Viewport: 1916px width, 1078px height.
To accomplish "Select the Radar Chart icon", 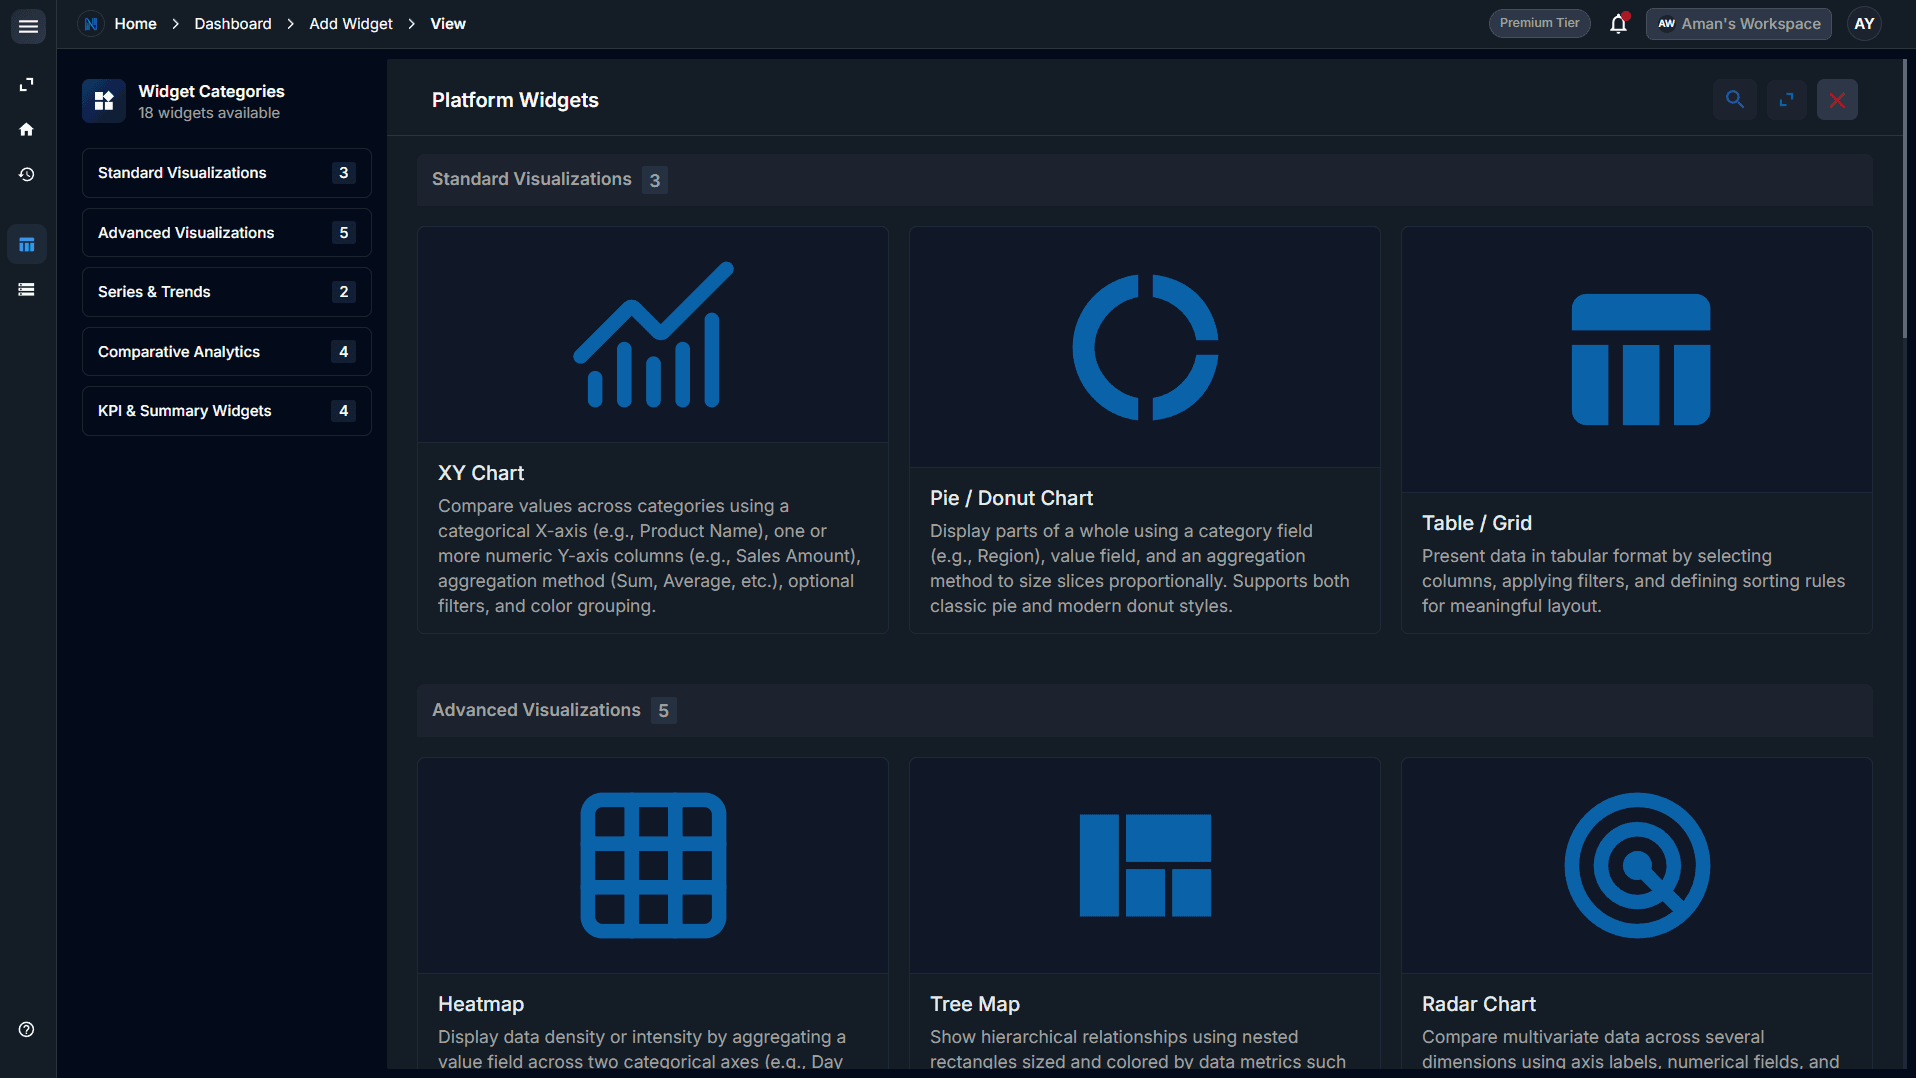I will [x=1637, y=865].
